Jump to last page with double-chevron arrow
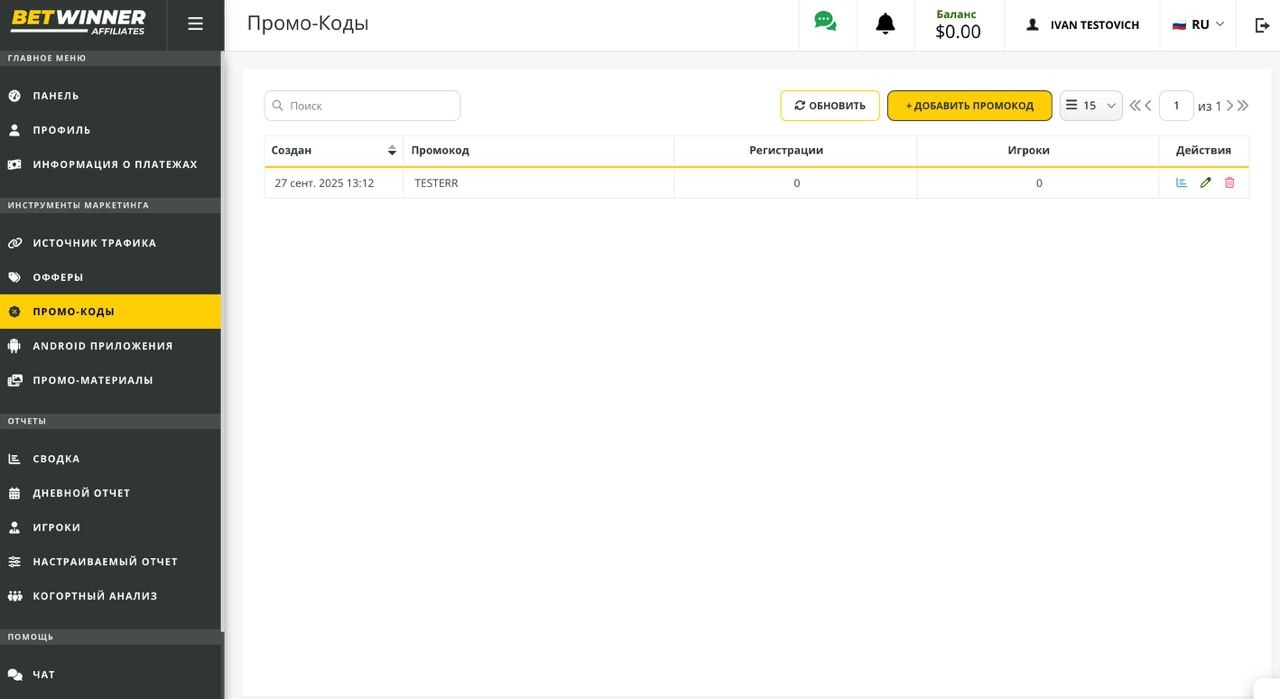The height and width of the screenshot is (699, 1280). pos(1243,104)
